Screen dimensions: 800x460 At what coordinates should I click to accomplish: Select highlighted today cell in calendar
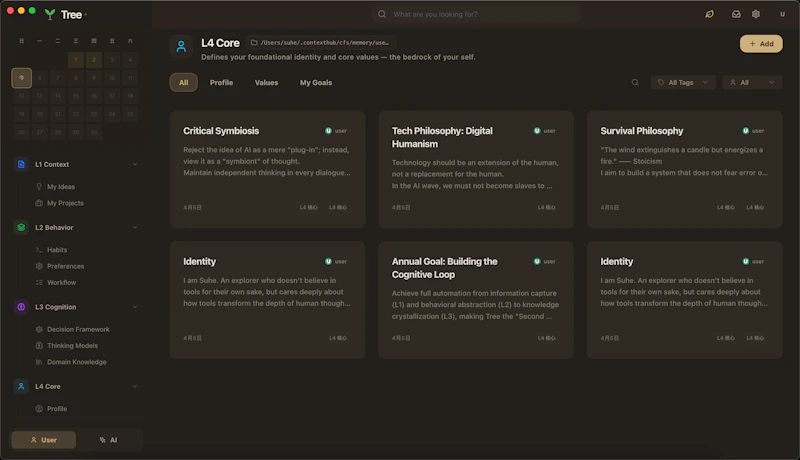click(x=21, y=78)
